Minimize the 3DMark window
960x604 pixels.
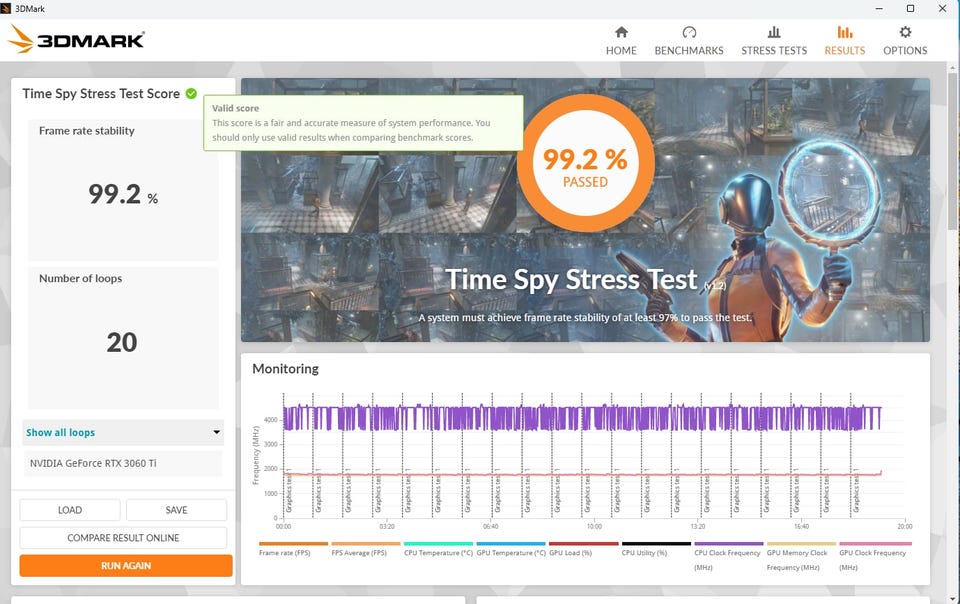pyautogui.click(x=879, y=9)
